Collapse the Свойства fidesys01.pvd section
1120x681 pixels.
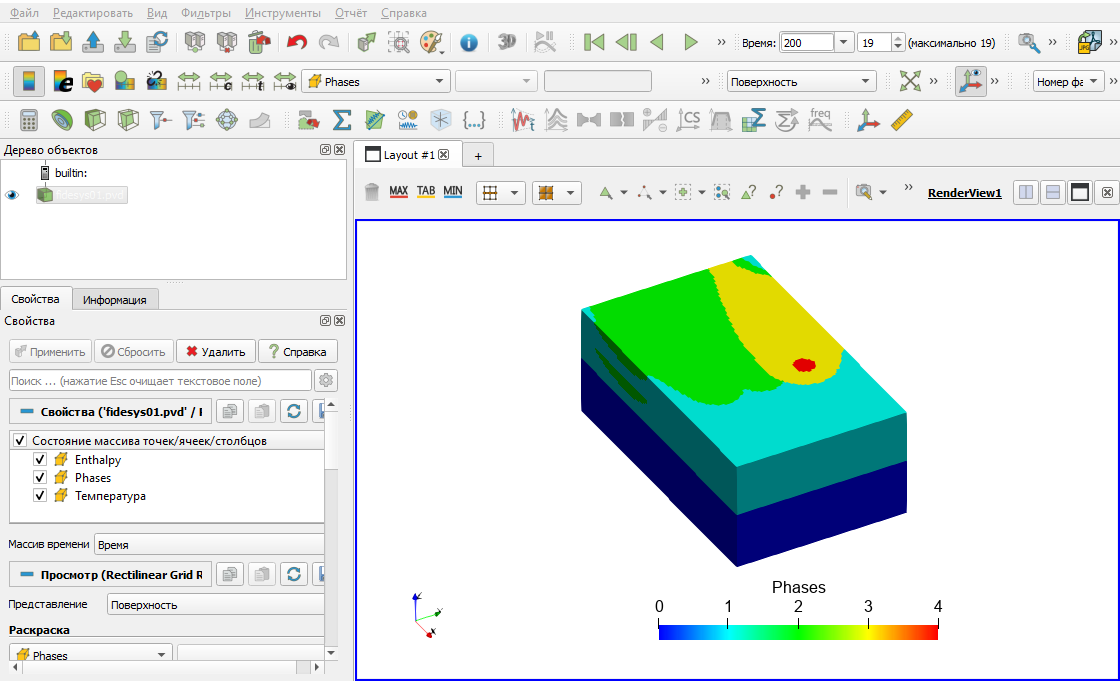pyautogui.click(x=27, y=412)
